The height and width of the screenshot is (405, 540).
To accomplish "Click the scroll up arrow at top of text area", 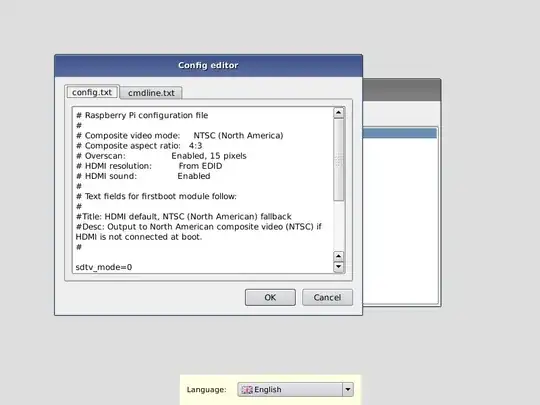I will (x=339, y=113).
